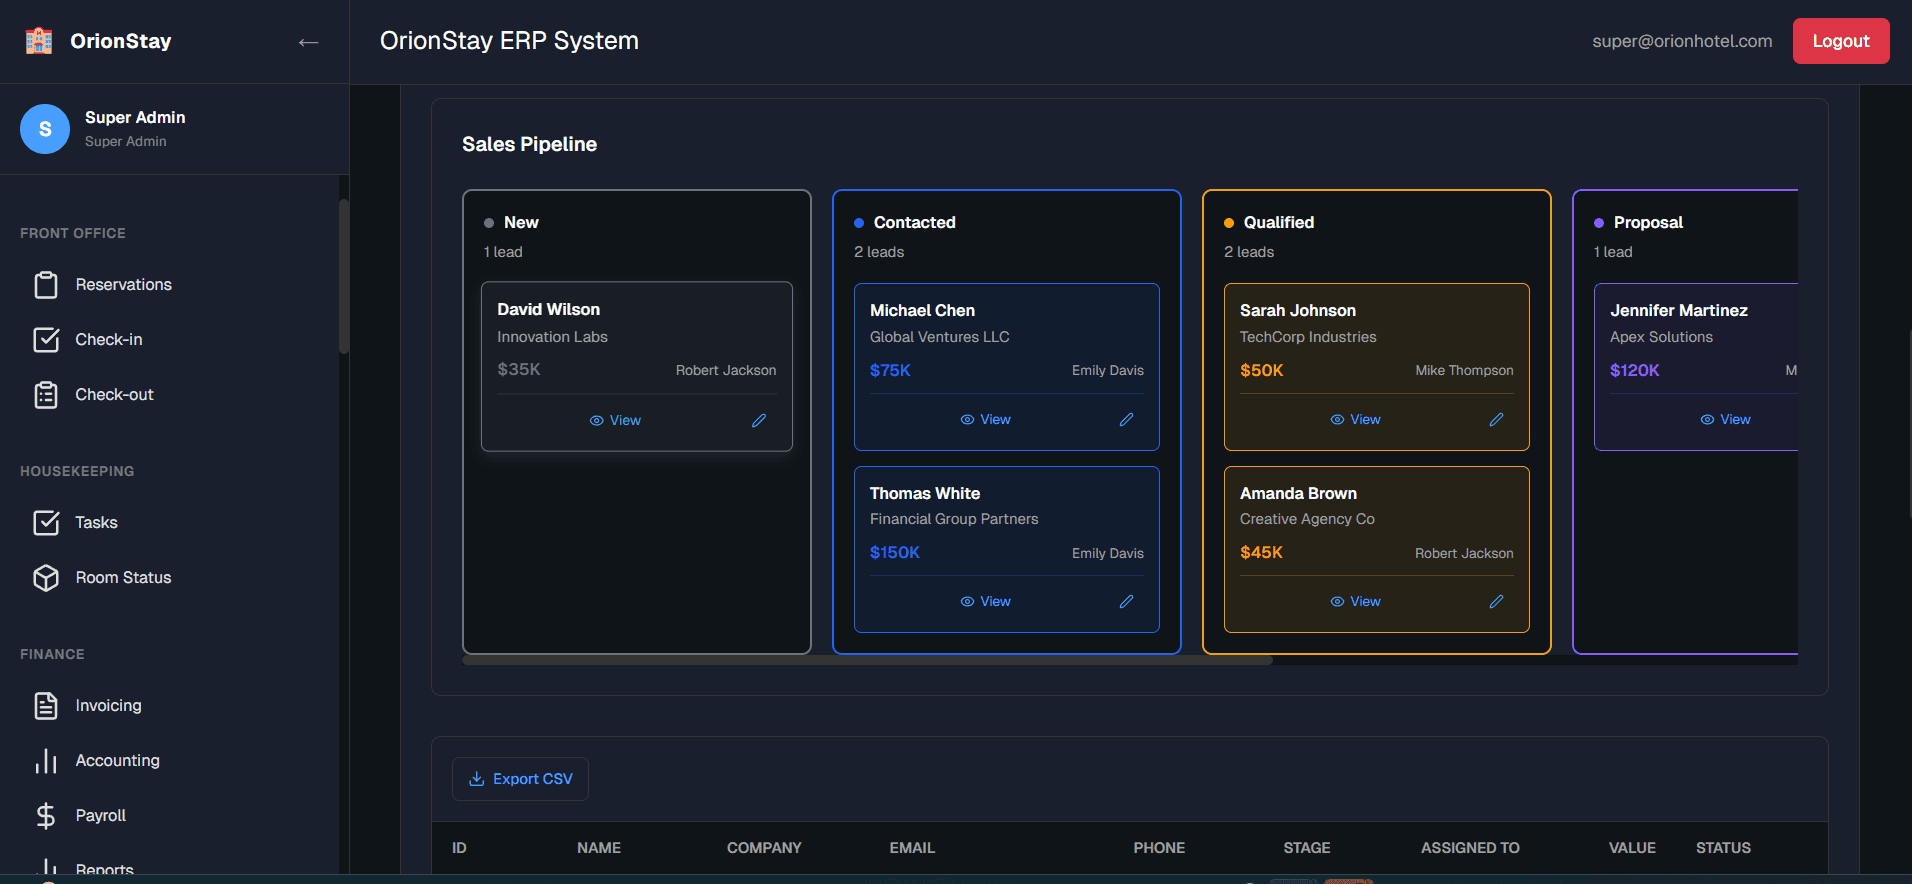Click TechCorp Industries company name
Screen dimensions: 1912x884
[x=1308, y=338]
